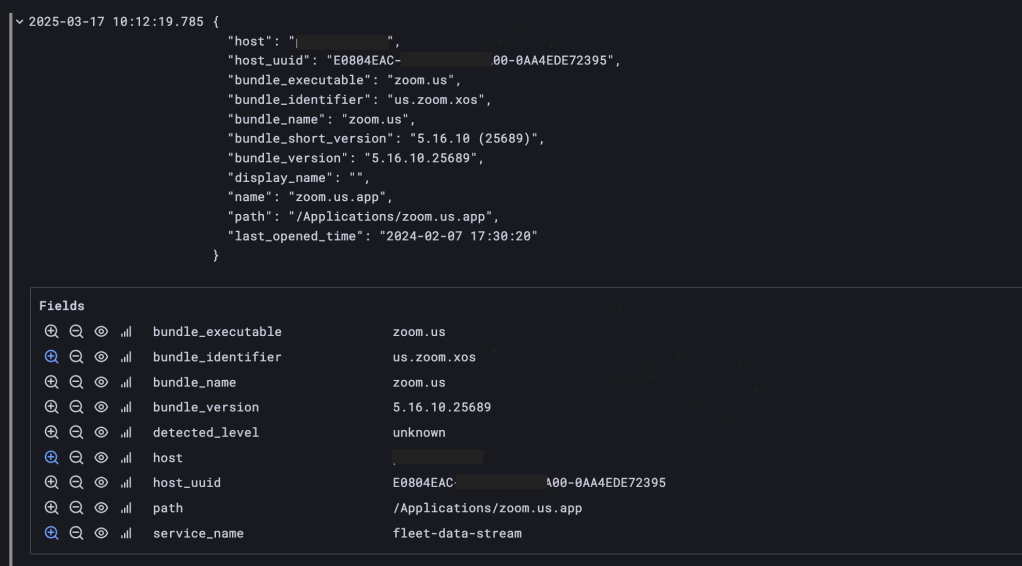Image resolution: width=1022 pixels, height=566 pixels.
Task: Show statistics for path field
Action: click(126, 508)
